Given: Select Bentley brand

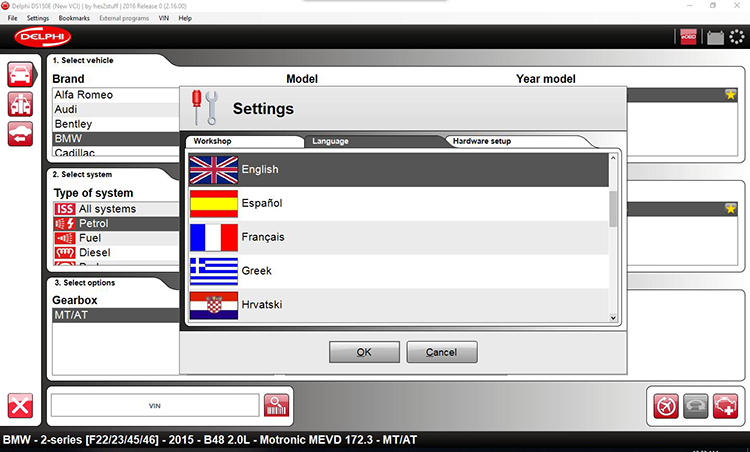Looking at the screenshot, I should click(x=116, y=124).
